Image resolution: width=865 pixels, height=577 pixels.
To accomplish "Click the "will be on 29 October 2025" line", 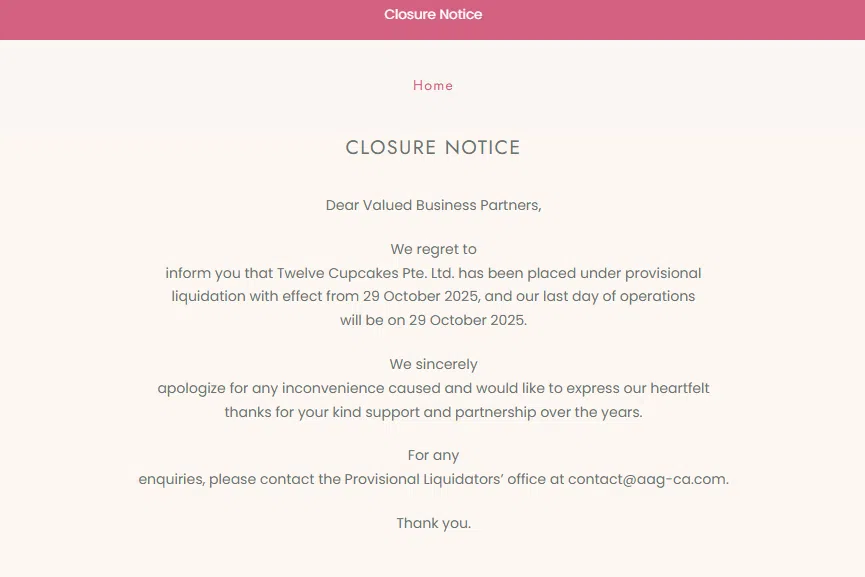I will coord(433,321).
